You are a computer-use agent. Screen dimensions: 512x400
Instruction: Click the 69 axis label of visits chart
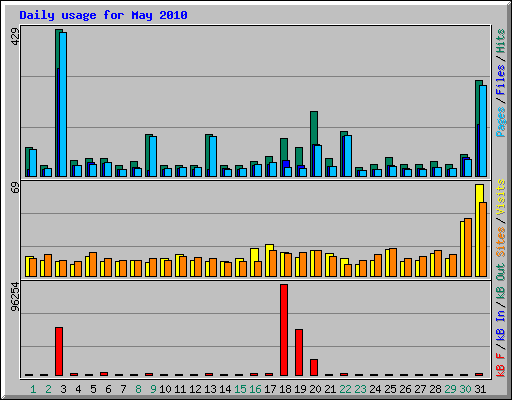pos(15,188)
